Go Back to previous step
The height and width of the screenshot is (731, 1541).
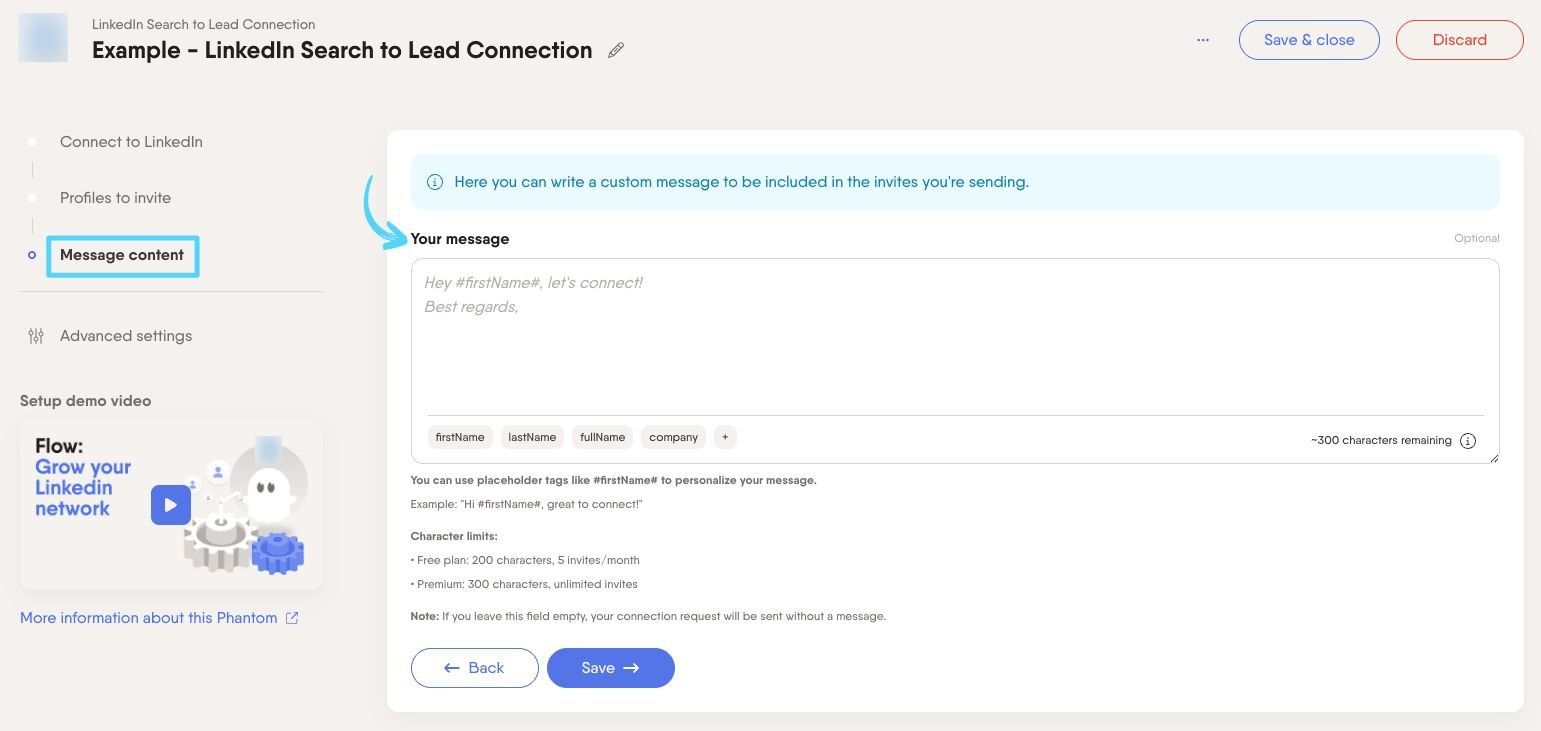474,668
